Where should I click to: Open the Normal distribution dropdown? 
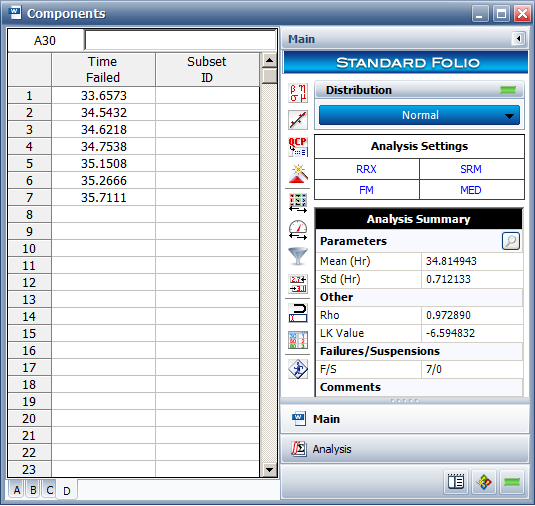(x=419, y=115)
